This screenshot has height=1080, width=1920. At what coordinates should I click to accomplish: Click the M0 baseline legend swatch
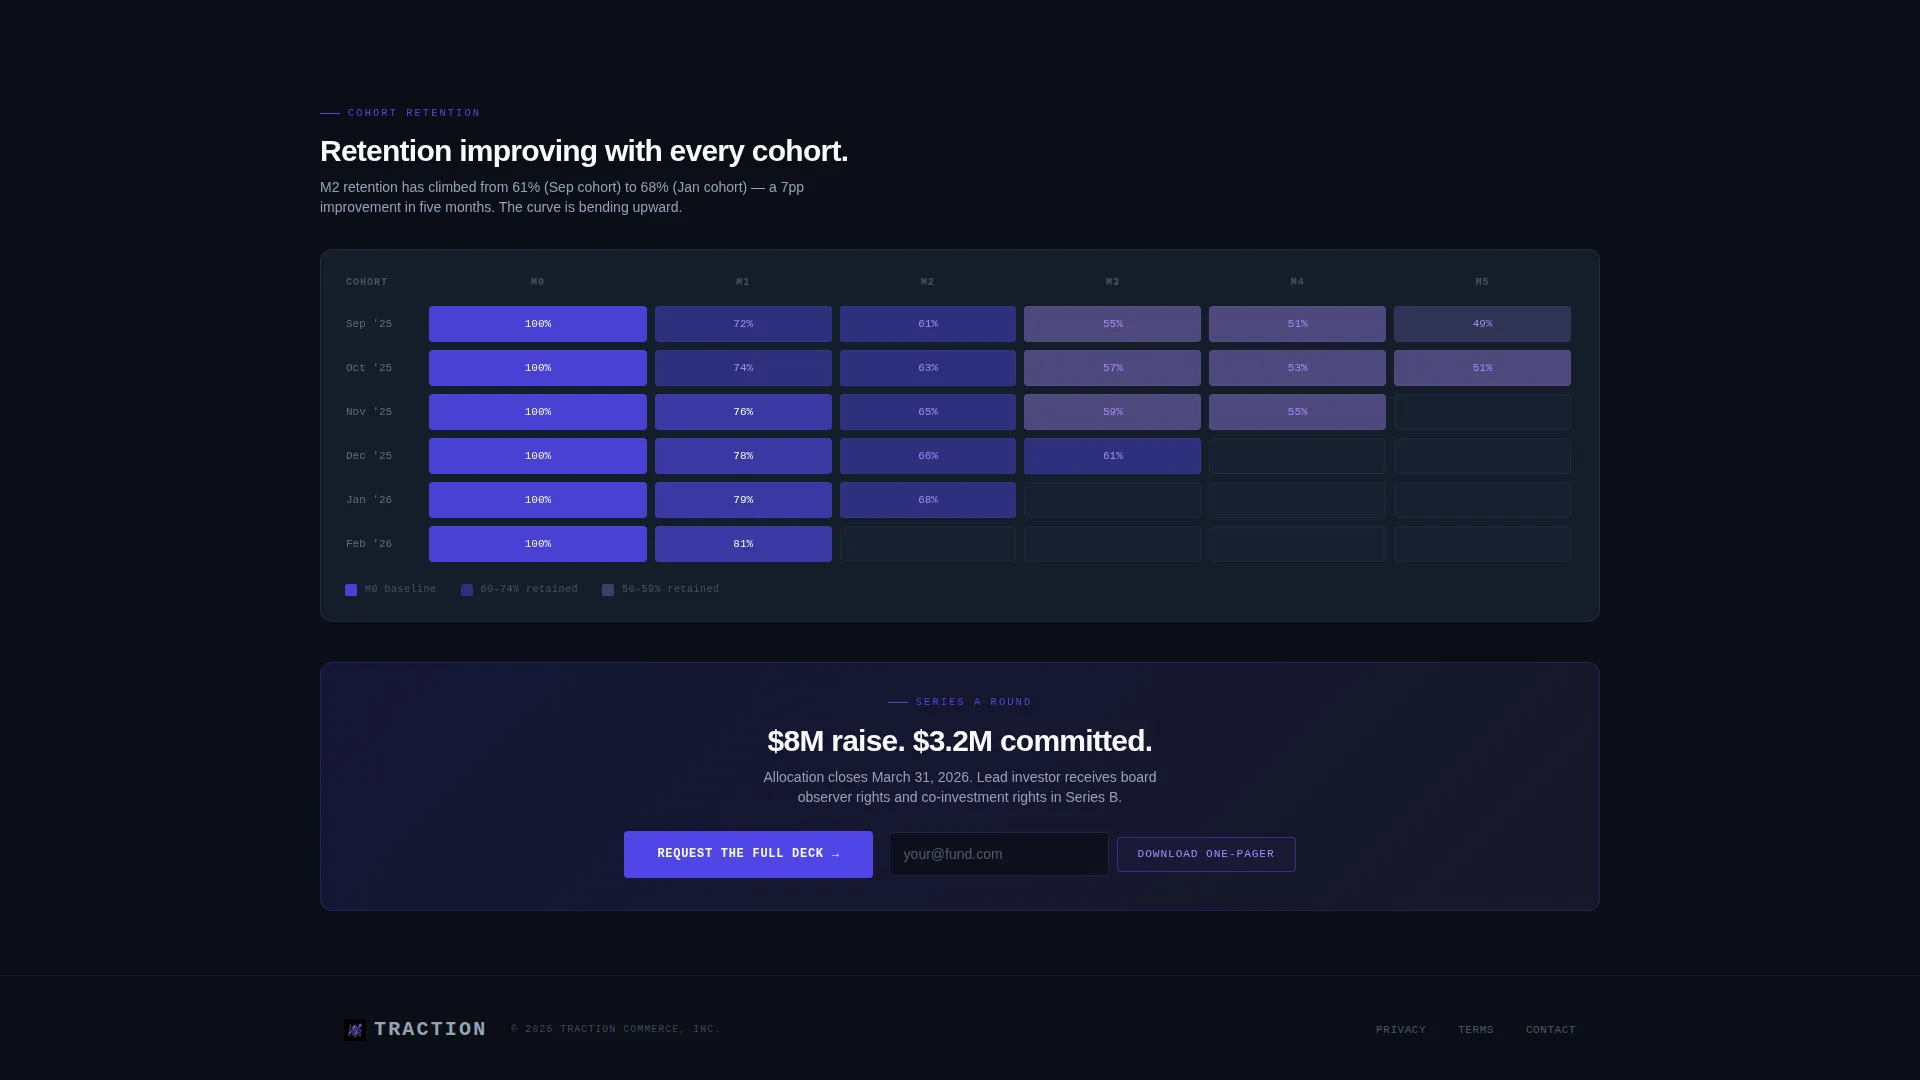point(351,590)
